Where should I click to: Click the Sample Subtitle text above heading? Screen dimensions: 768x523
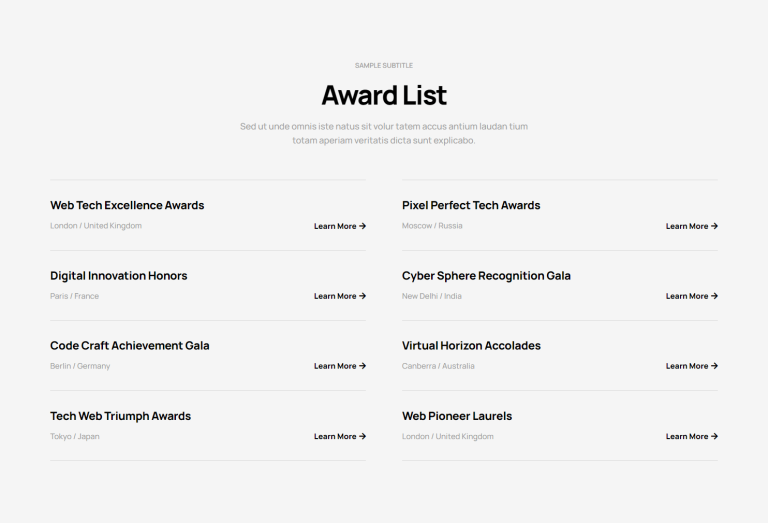click(x=384, y=65)
